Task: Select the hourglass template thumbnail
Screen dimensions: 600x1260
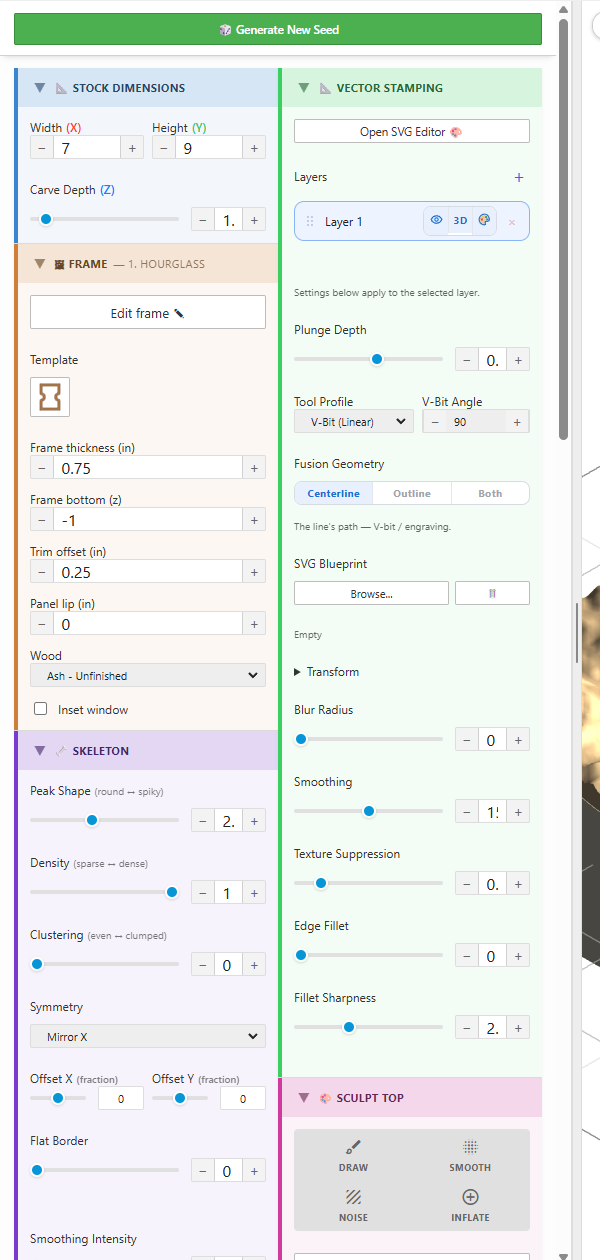Action: (x=50, y=396)
